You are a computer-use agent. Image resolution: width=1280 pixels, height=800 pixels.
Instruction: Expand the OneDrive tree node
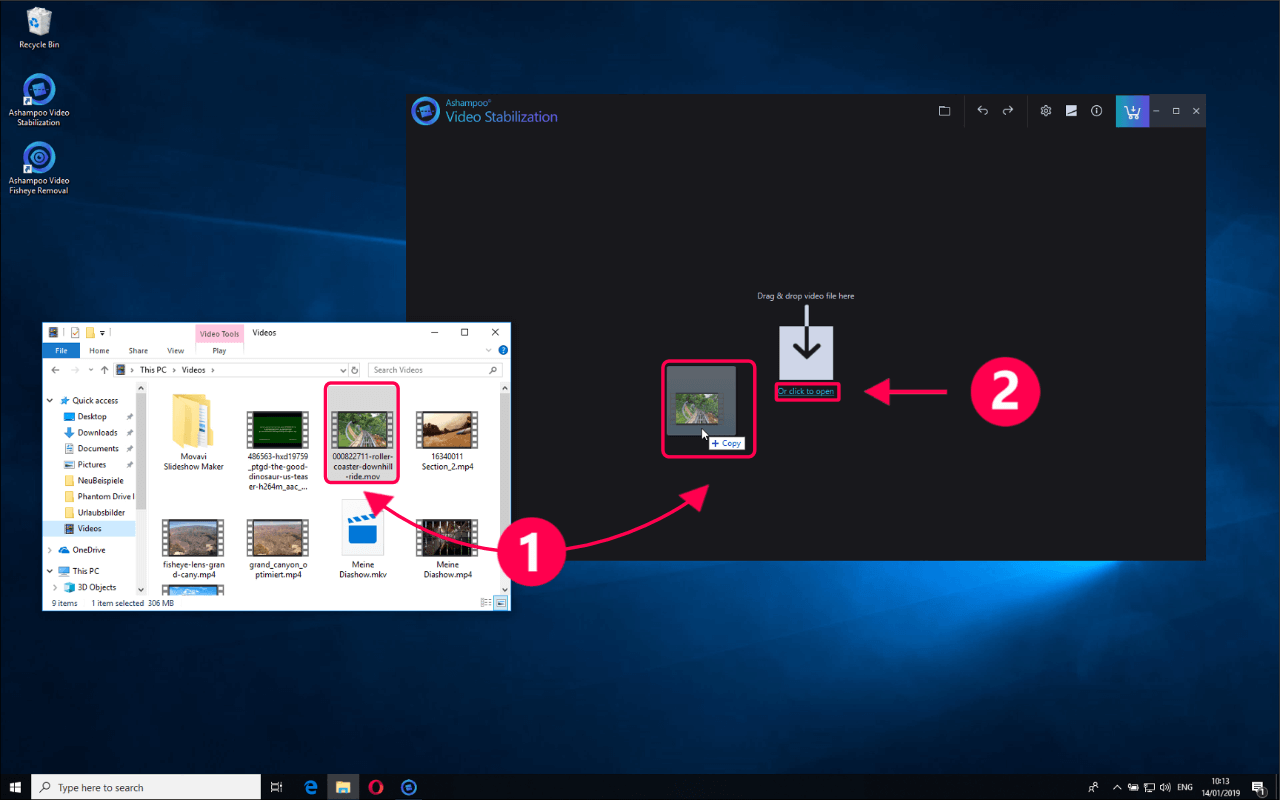click(x=51, y=550)
